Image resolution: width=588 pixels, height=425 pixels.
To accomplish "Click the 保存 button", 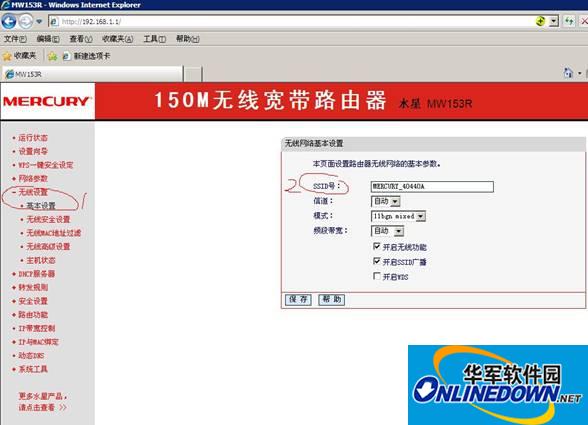I will click(x=298, y=299).
